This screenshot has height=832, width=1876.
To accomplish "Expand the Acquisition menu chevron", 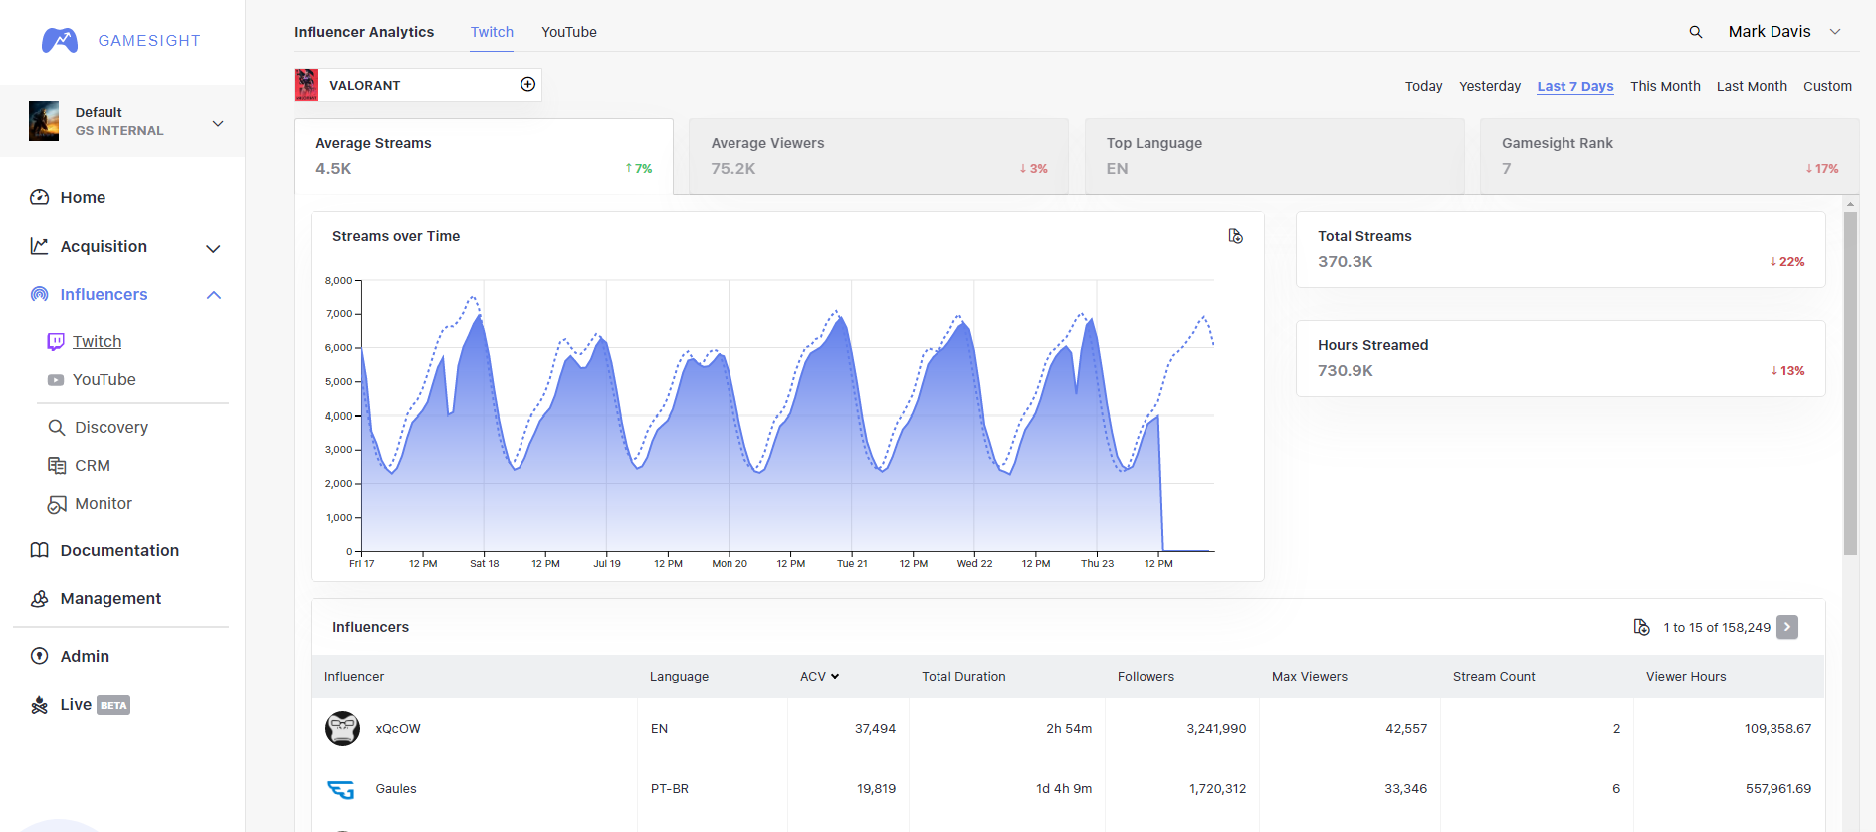I will (x=213, y=248).
